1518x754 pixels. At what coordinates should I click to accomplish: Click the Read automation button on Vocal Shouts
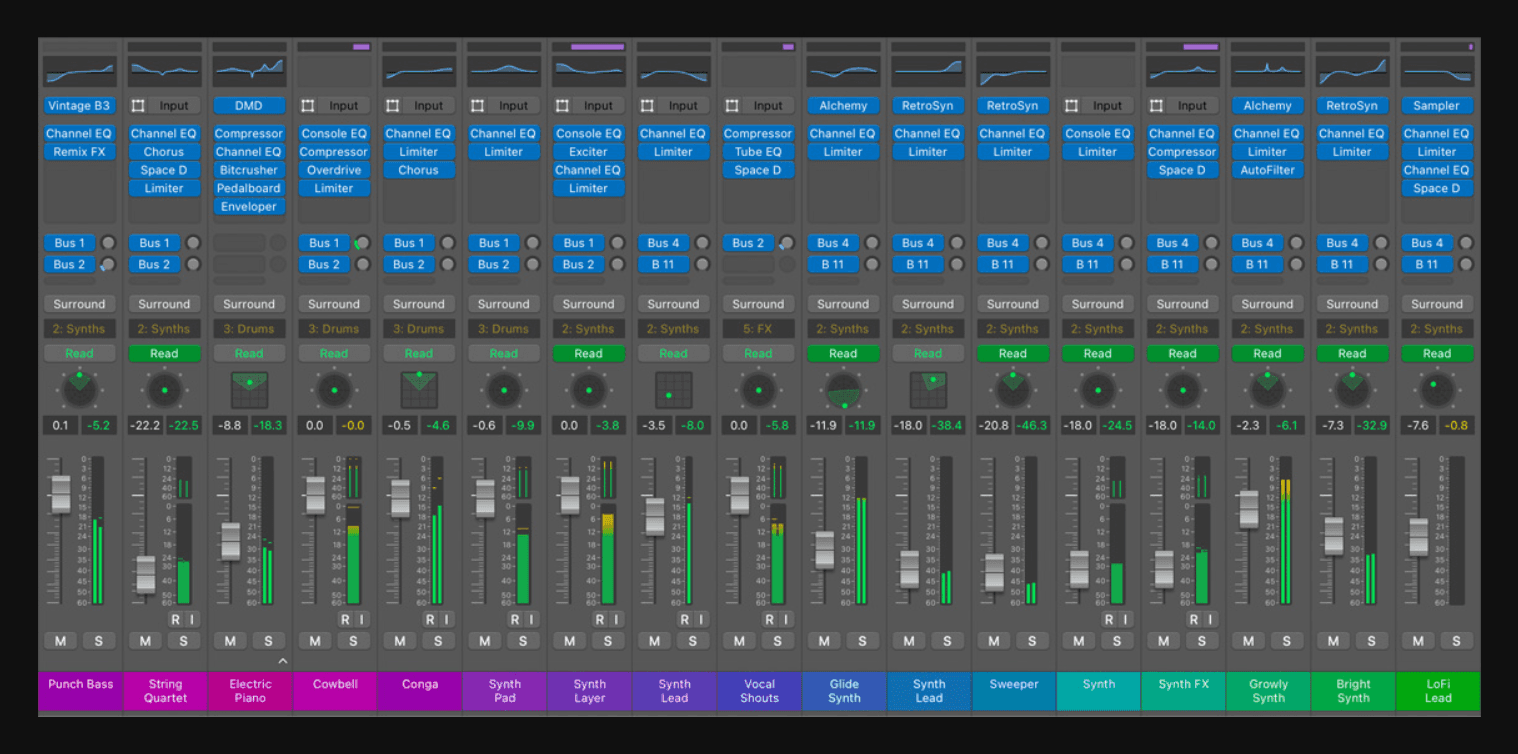point(758,352)
